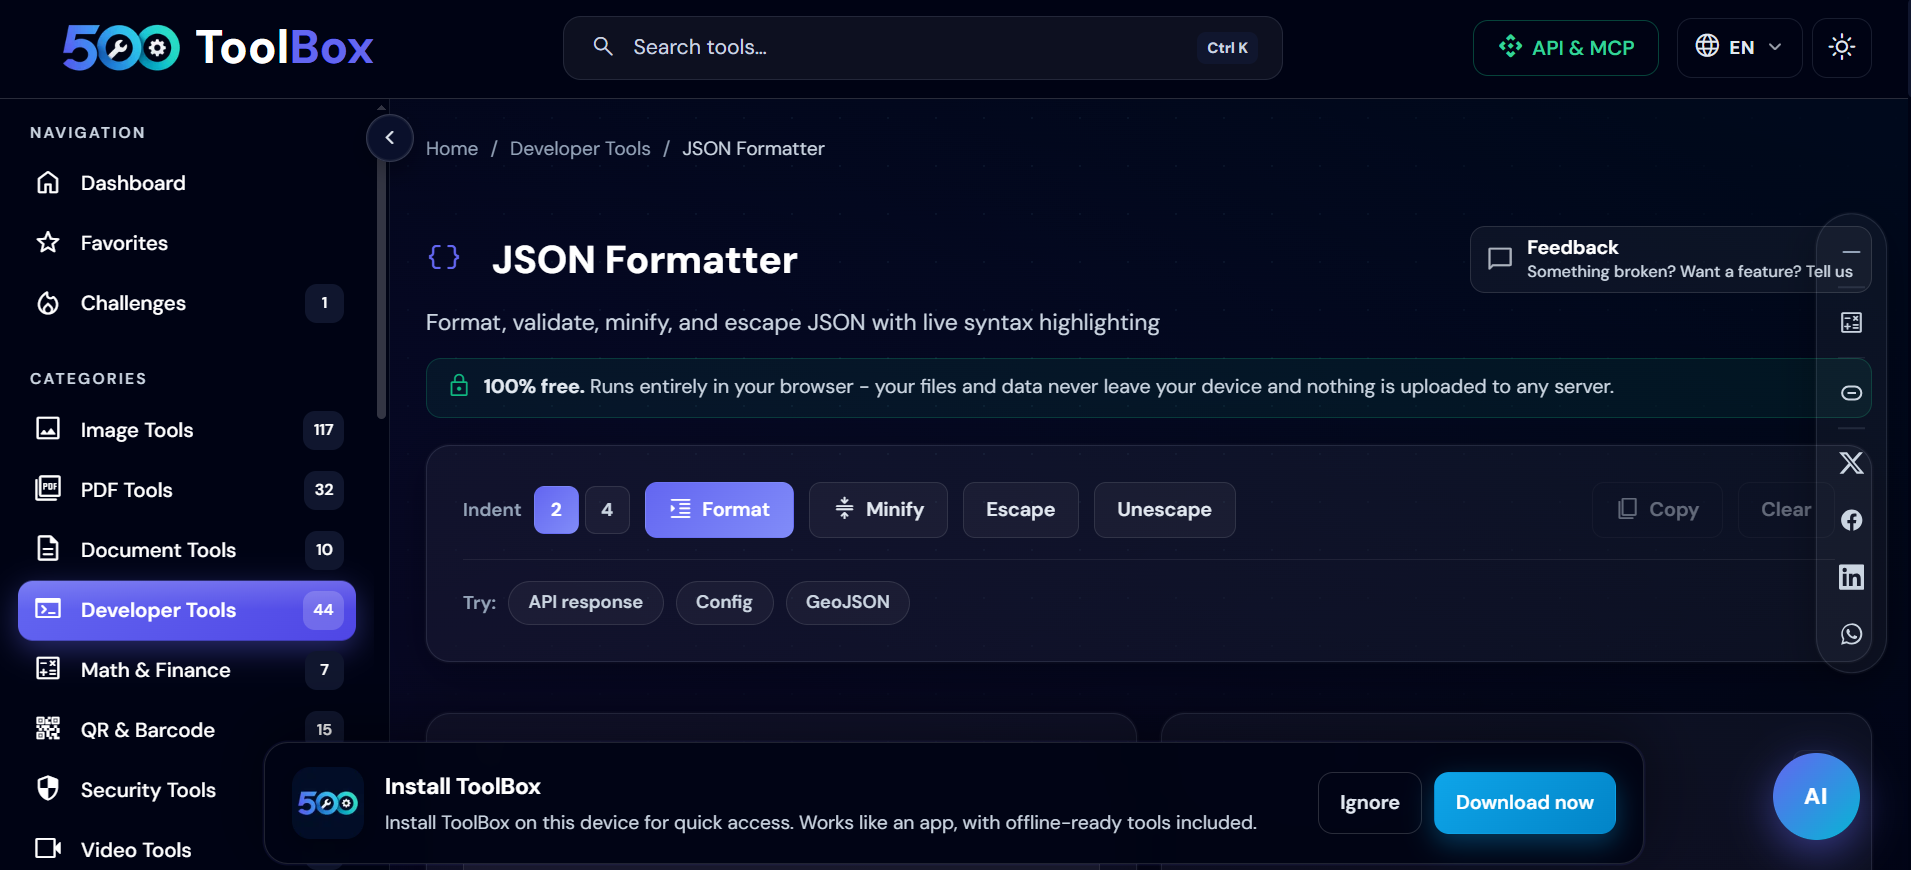Open the Math & Finance category
The image size is (1911, 870).
(187, 670)
